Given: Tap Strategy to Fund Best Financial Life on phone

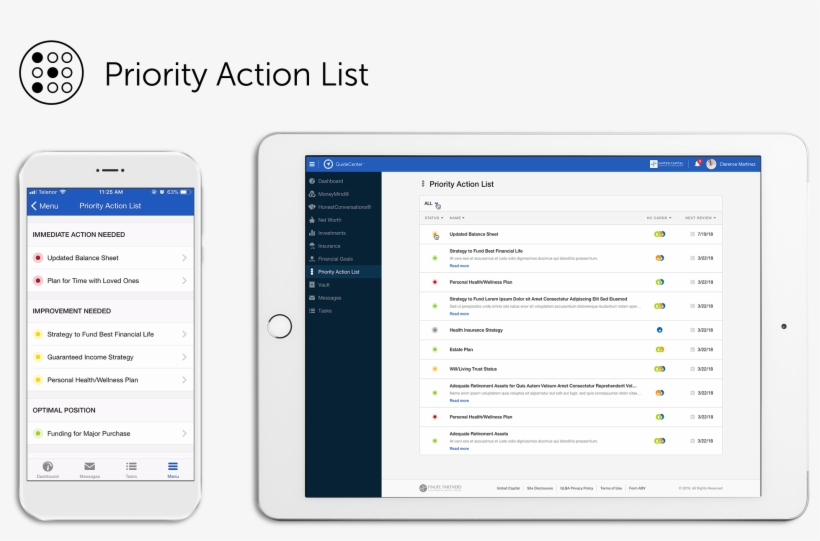Looking at the screenshot, I should [110, 334].
